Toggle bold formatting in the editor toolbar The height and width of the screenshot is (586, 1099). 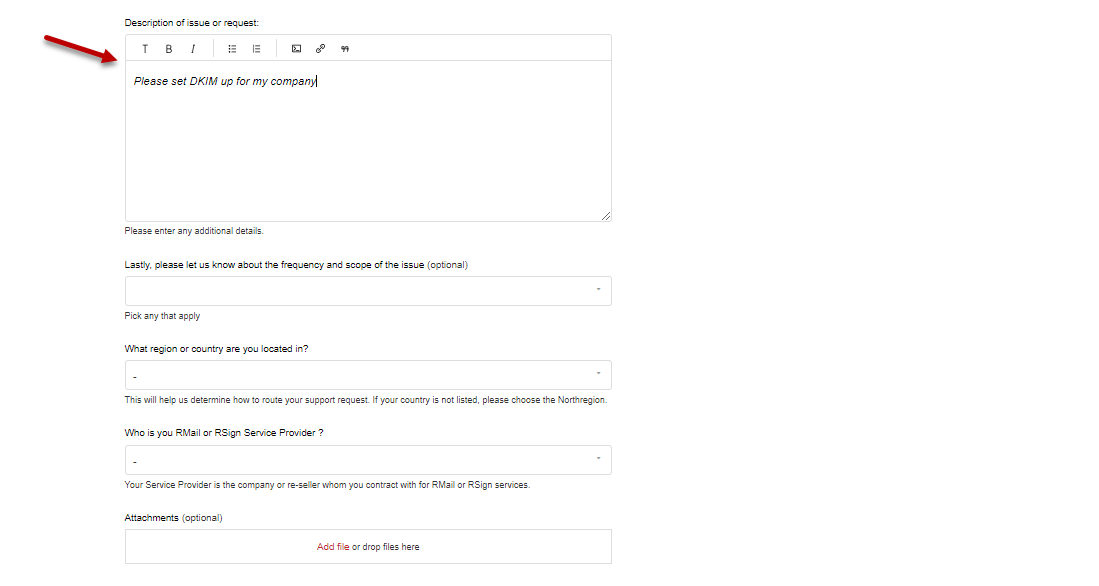pyautogui.click(x=169, y=49)
